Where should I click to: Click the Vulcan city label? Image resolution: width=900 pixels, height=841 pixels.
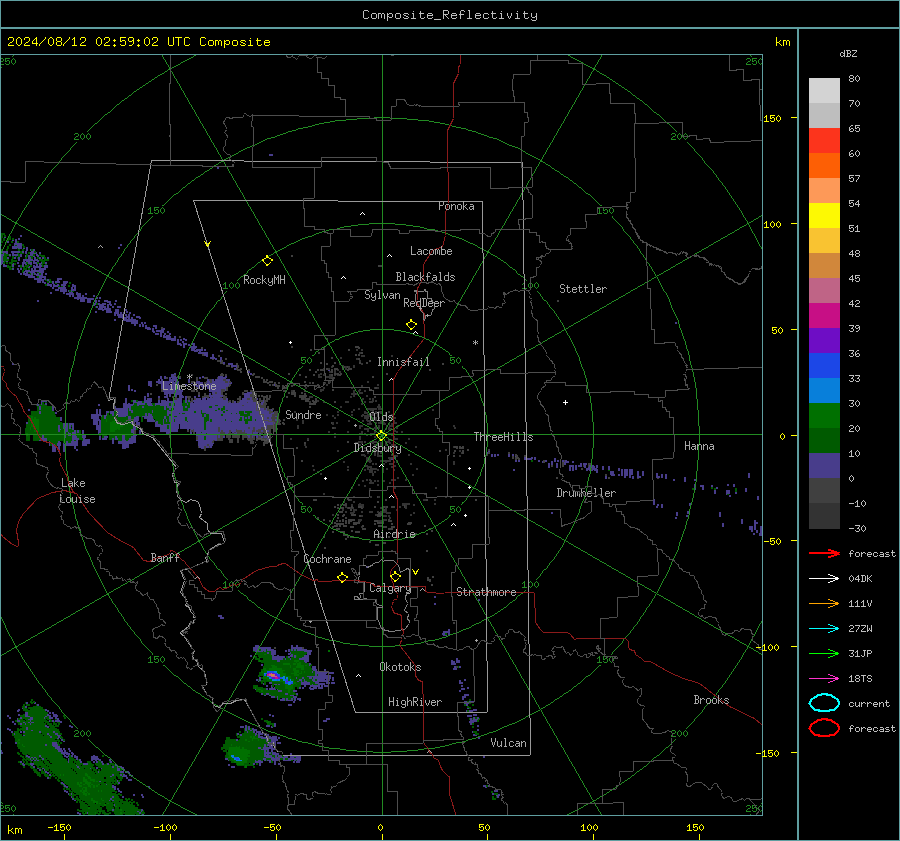509,743
